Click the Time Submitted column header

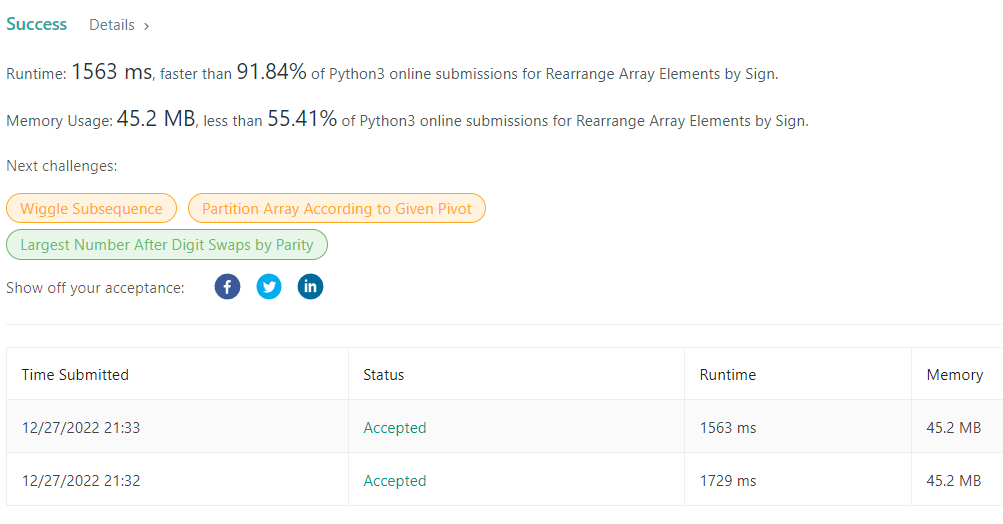pyautogui.click(x=75, y=375)
